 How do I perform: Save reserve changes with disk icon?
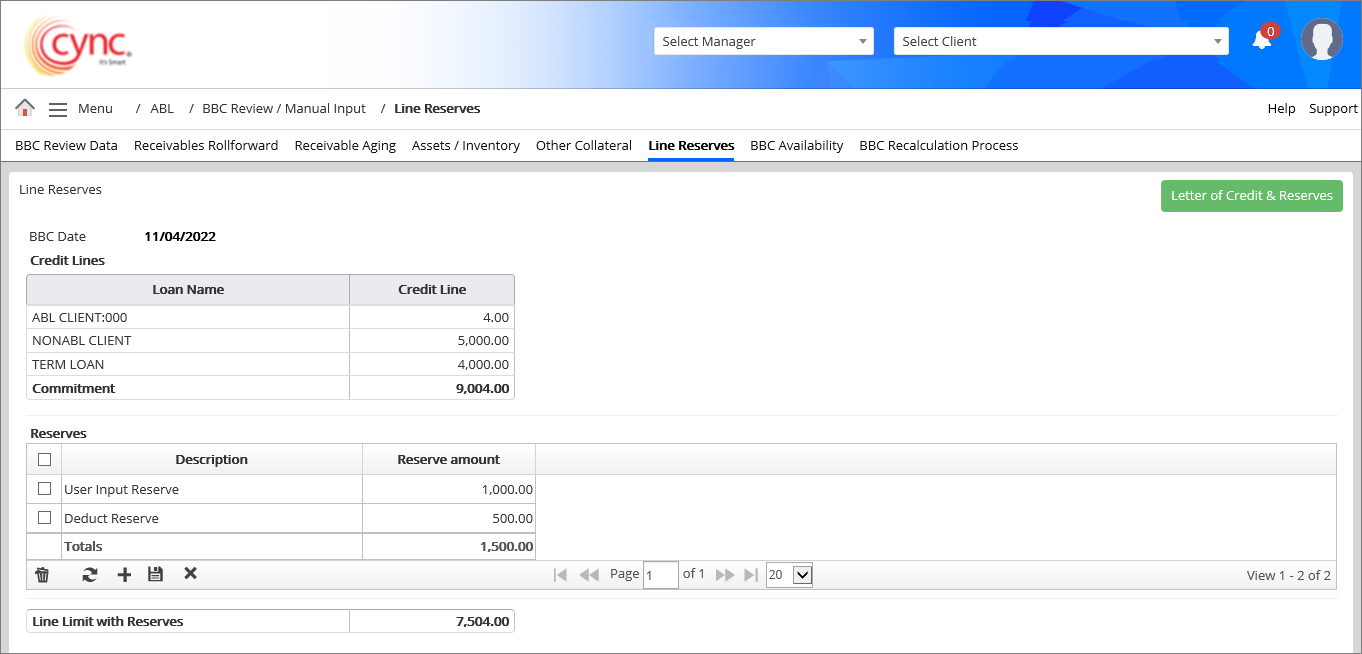point(155,575)
